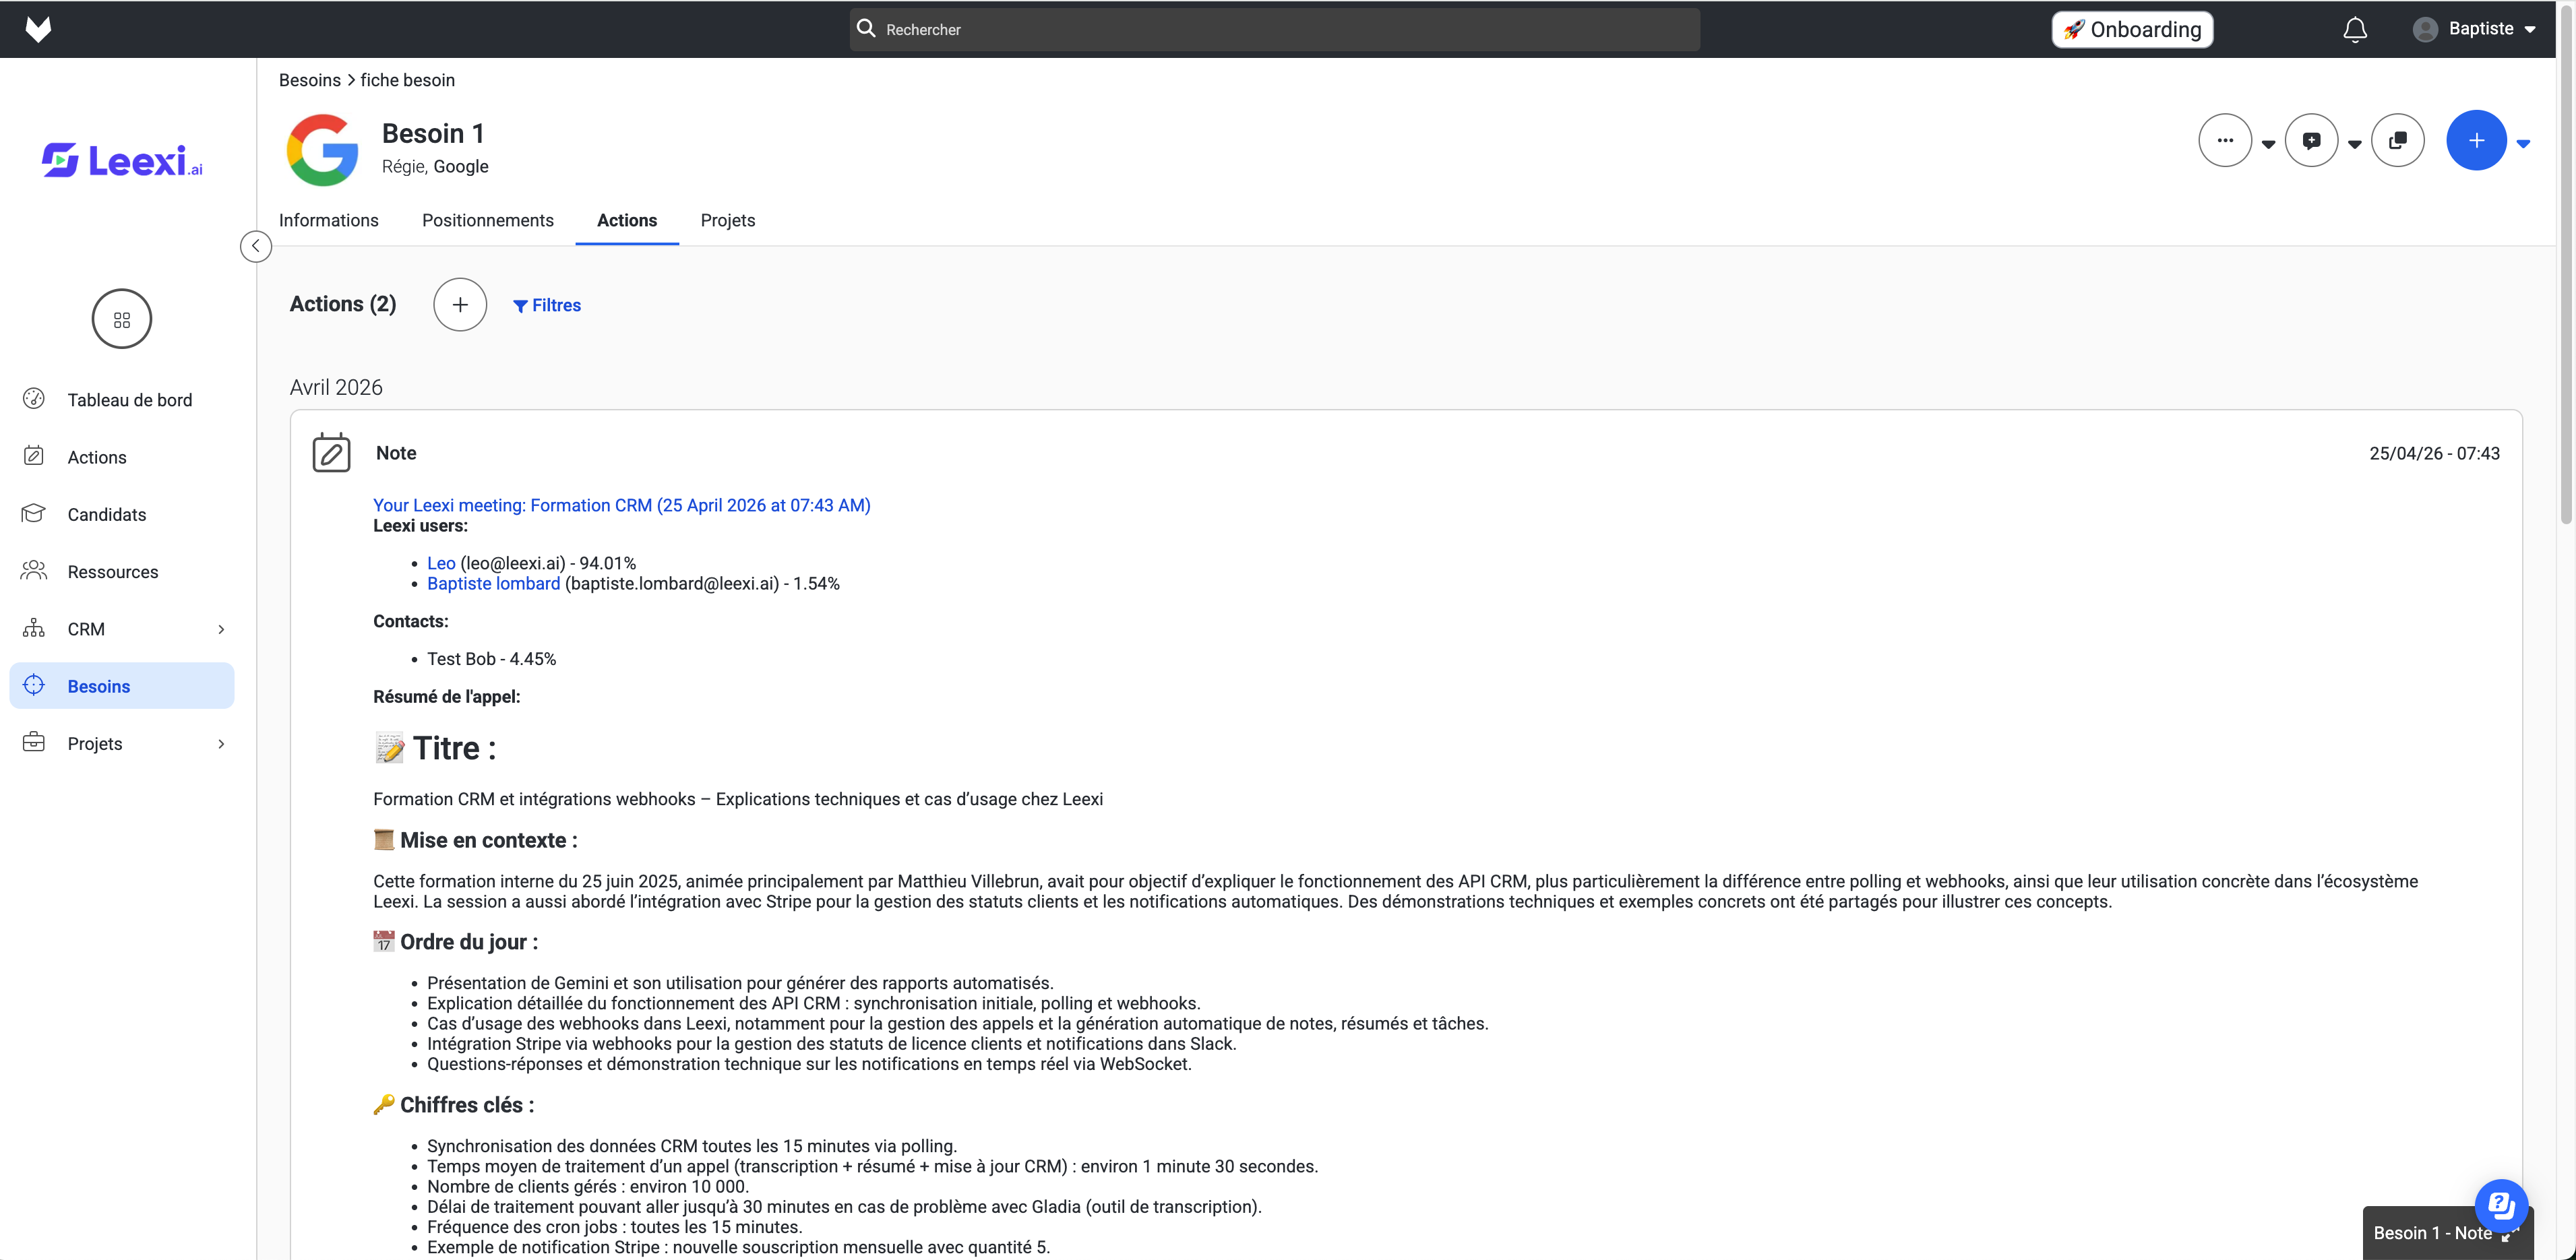Focus the Rechercher search field
The height and width of the screenshot is (1260, 2576).
click(1274, 29)
